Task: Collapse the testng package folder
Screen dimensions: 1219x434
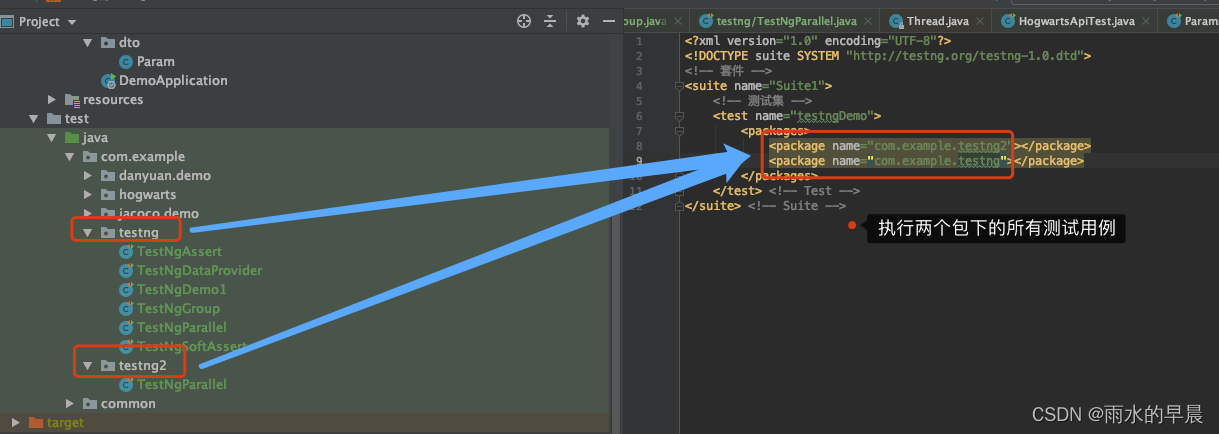Action: [87, 233]
